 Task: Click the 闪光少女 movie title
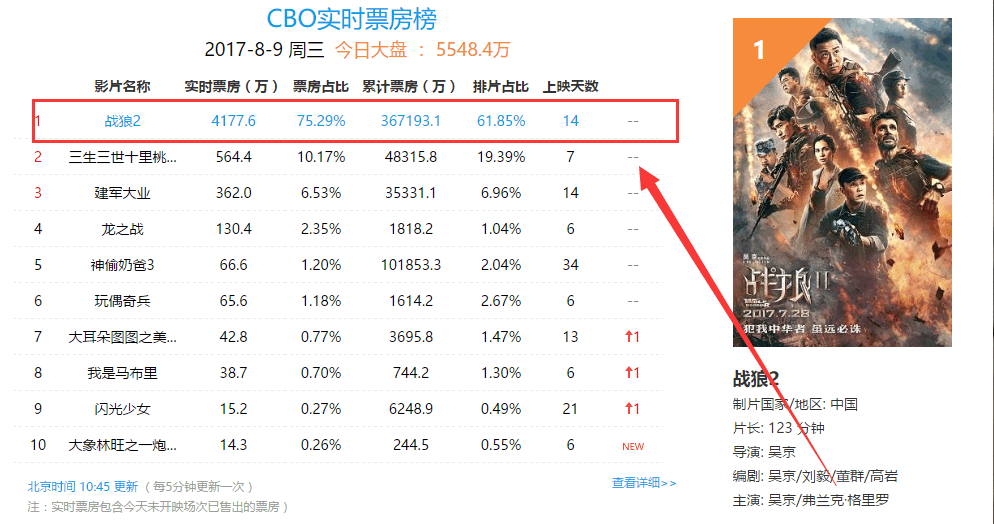click(122, 409)
